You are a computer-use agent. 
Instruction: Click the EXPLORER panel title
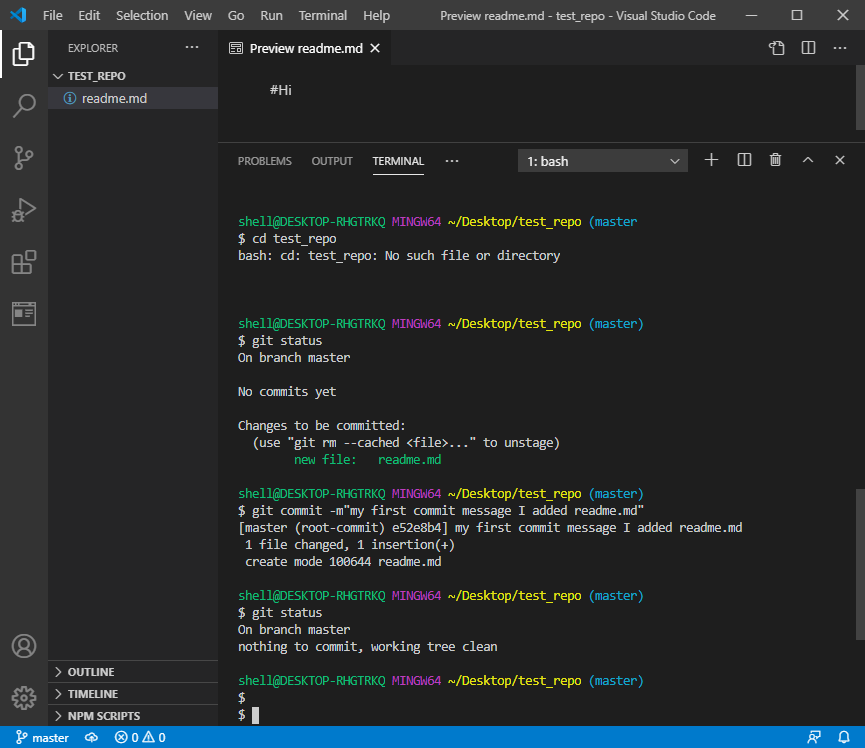[x=93, y=48]
